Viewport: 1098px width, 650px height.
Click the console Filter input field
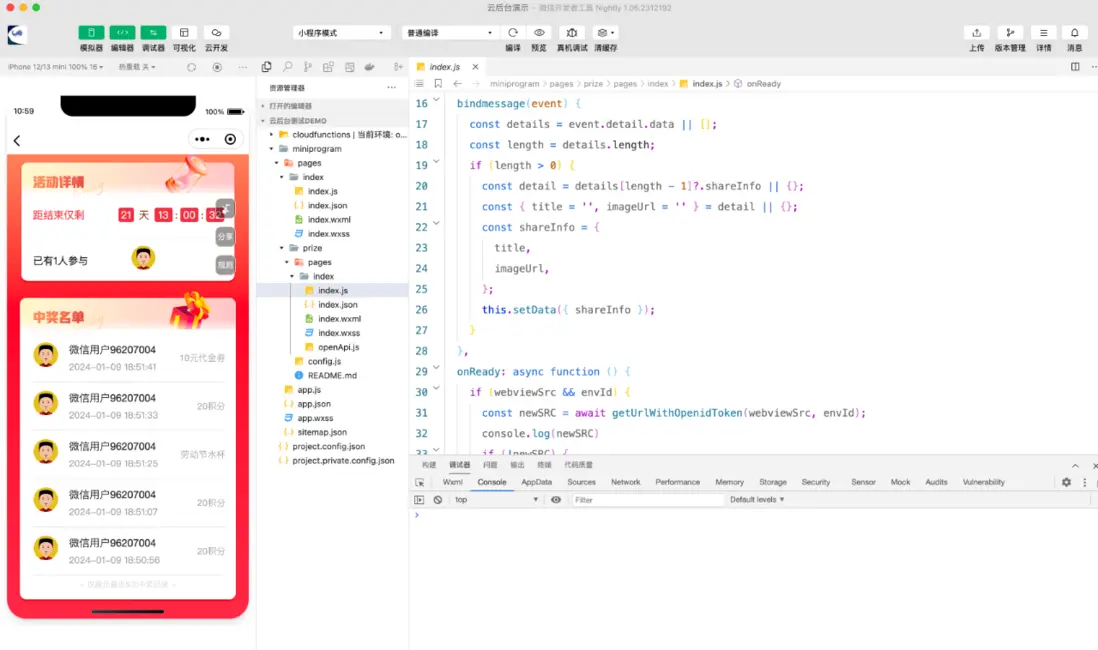[646, 500]
